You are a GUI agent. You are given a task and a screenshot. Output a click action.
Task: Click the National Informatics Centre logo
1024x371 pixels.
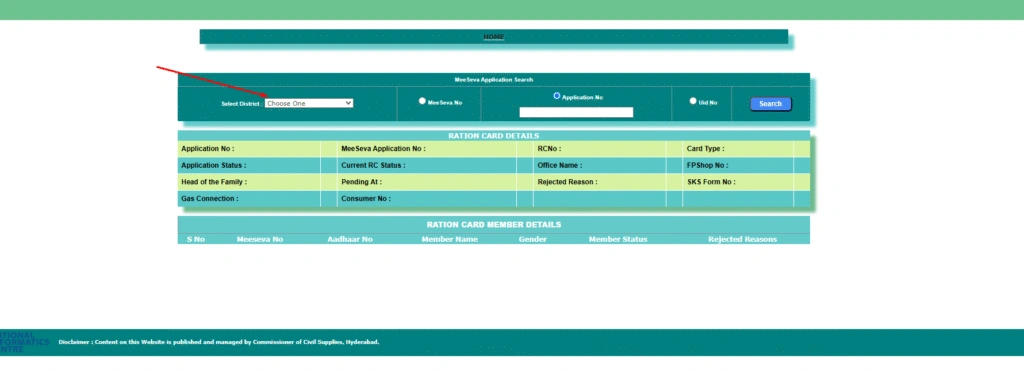[x=24, y=342]
